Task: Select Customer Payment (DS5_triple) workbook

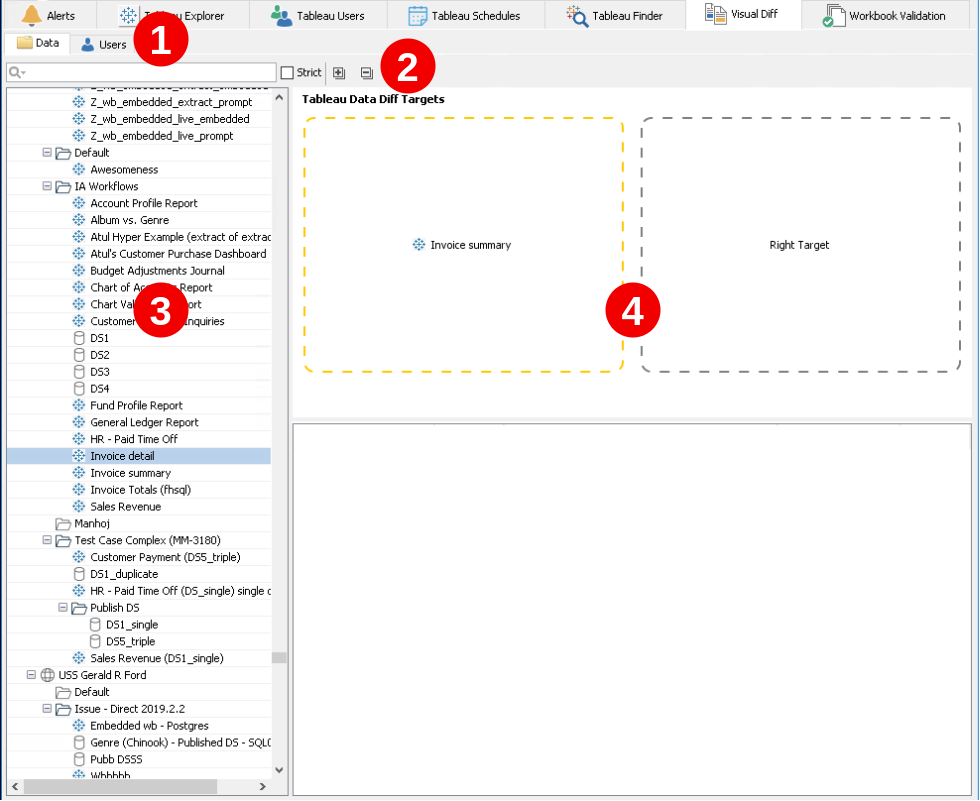Action: [165, 557]
